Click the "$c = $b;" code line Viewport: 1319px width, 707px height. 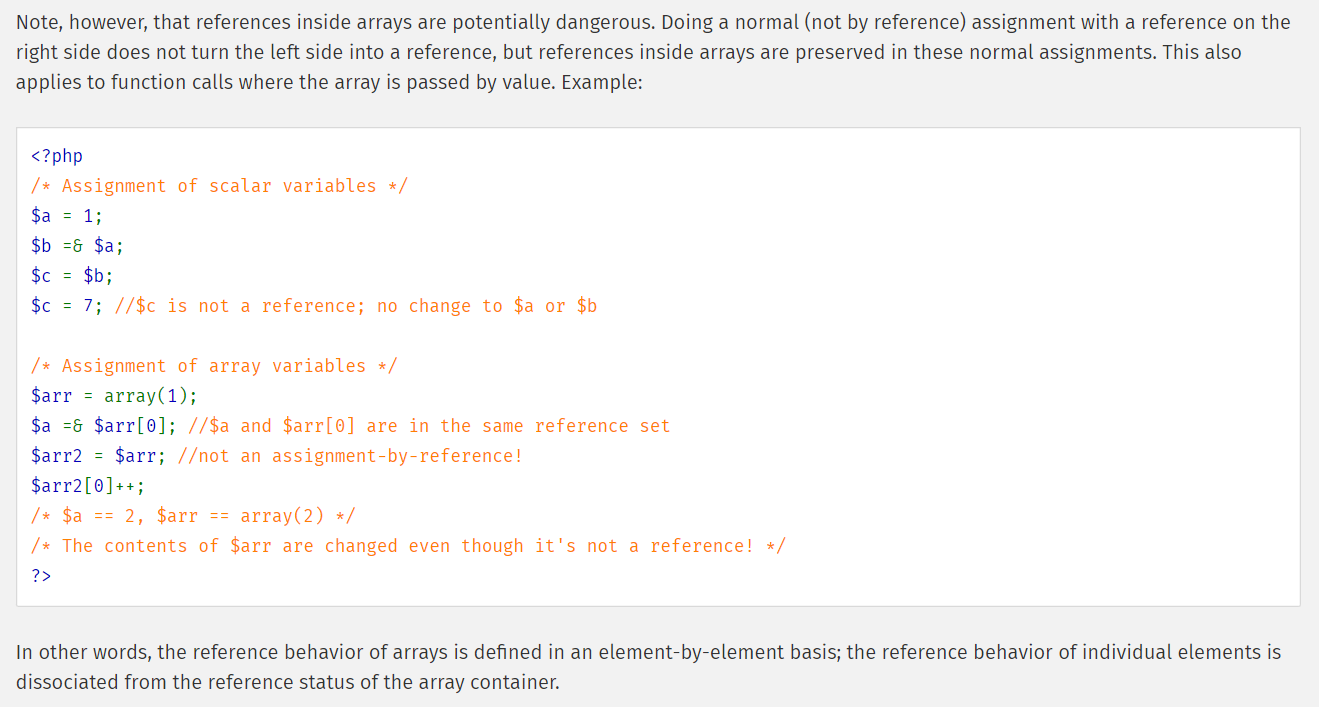click(x=72, y=276)
